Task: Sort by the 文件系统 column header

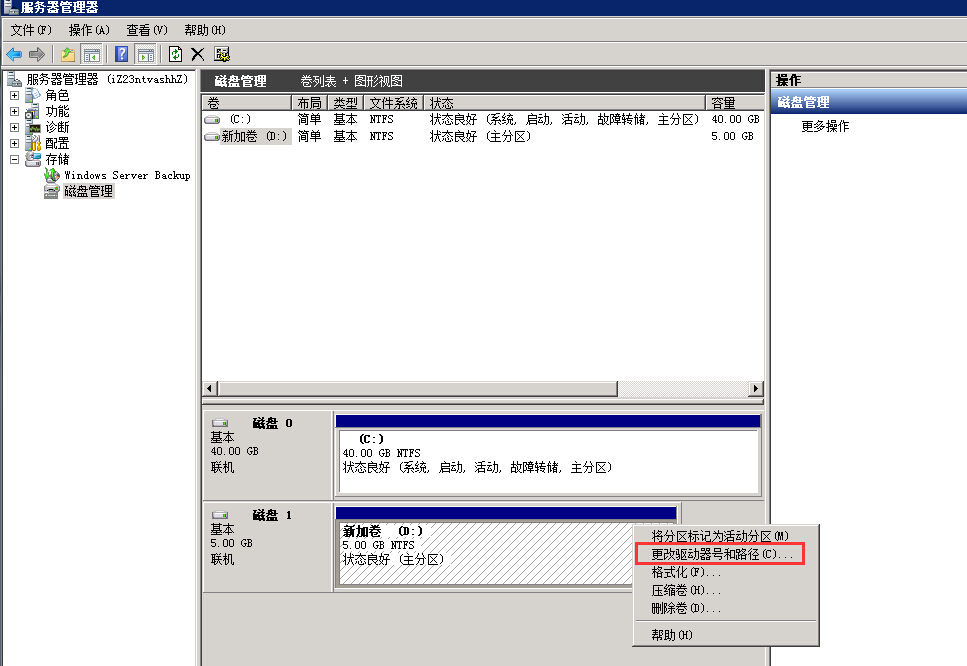Action: click(393, 103)
